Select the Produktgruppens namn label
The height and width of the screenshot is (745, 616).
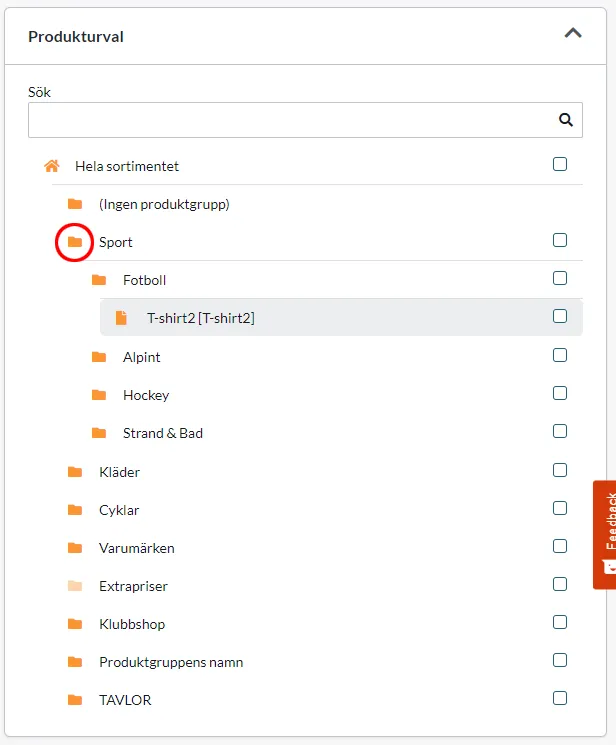171,662
